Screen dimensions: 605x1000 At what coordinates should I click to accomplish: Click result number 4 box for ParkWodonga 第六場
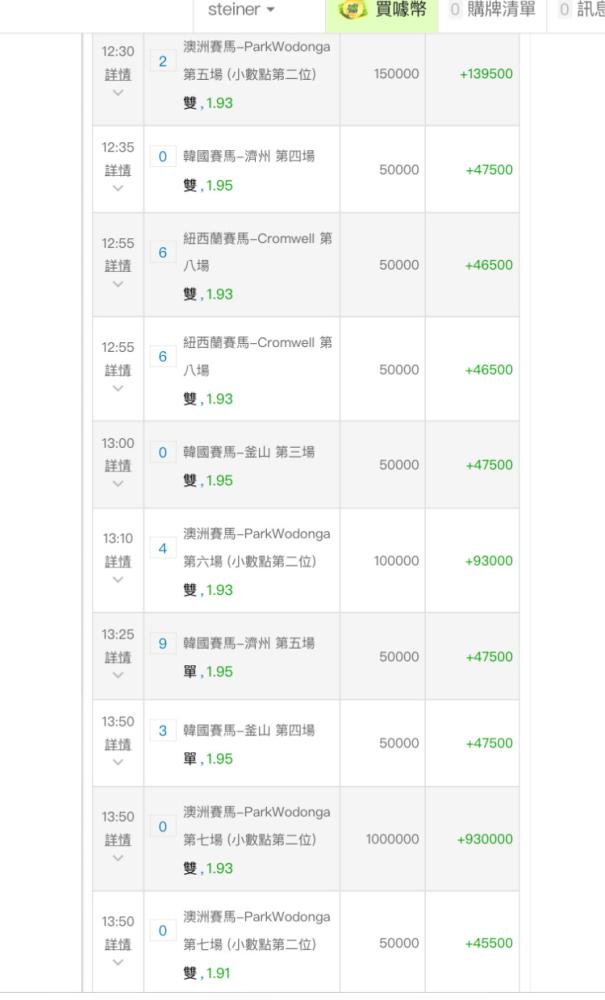tap(163, 548)
